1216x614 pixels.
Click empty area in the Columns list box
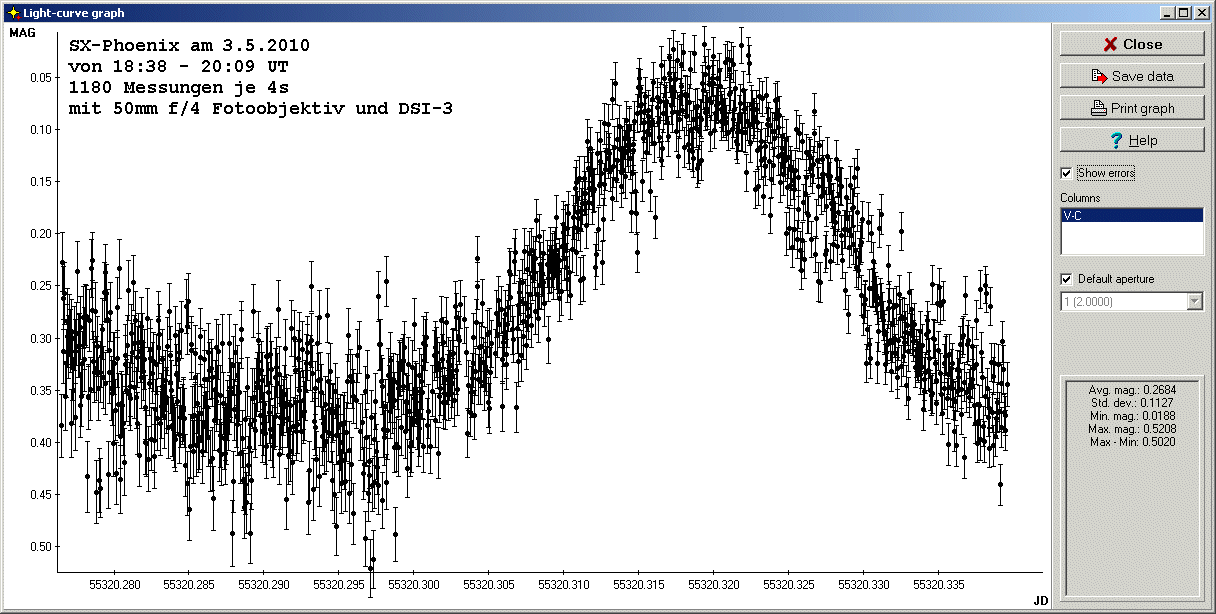tap(1130, 240)
